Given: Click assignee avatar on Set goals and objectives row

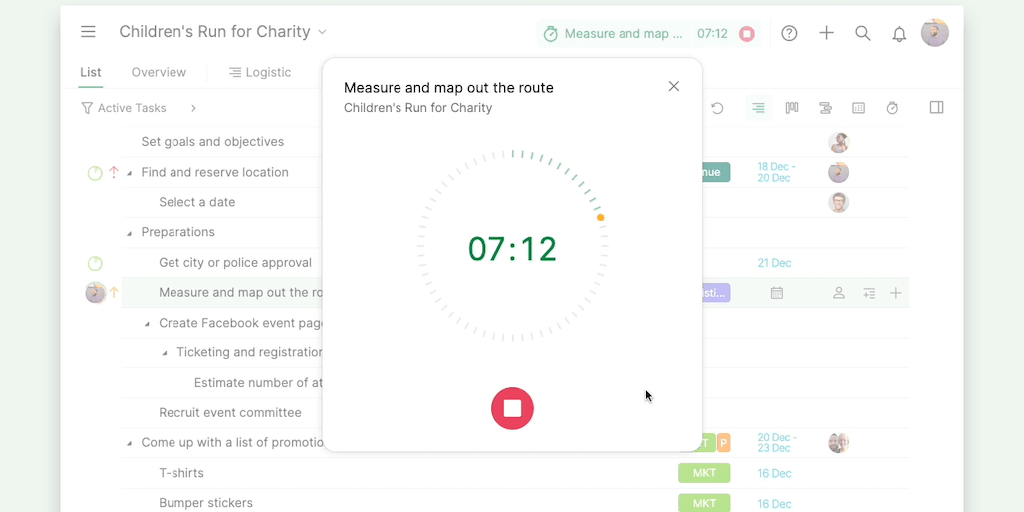Looking at the screenshot, I should pos(839,142).
